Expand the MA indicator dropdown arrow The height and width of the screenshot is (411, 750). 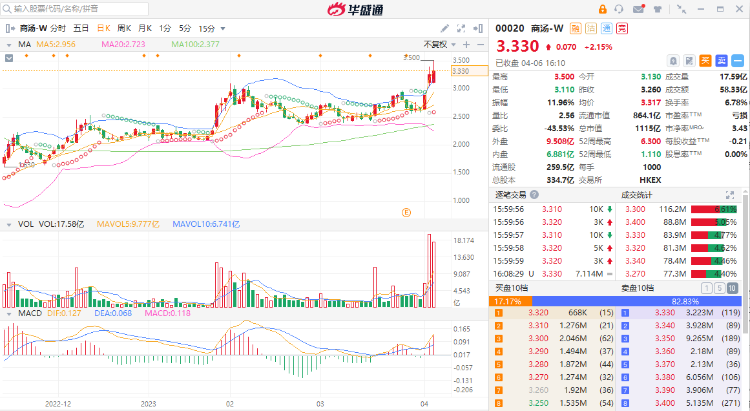[9, 45]
